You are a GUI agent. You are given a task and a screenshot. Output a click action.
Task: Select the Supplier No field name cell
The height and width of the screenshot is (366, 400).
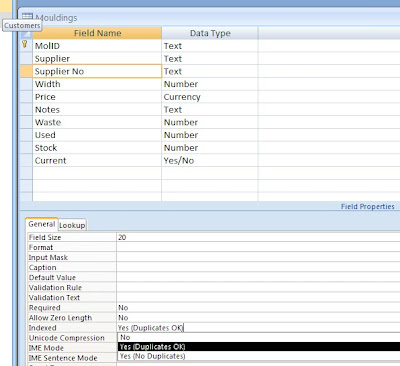97,71
